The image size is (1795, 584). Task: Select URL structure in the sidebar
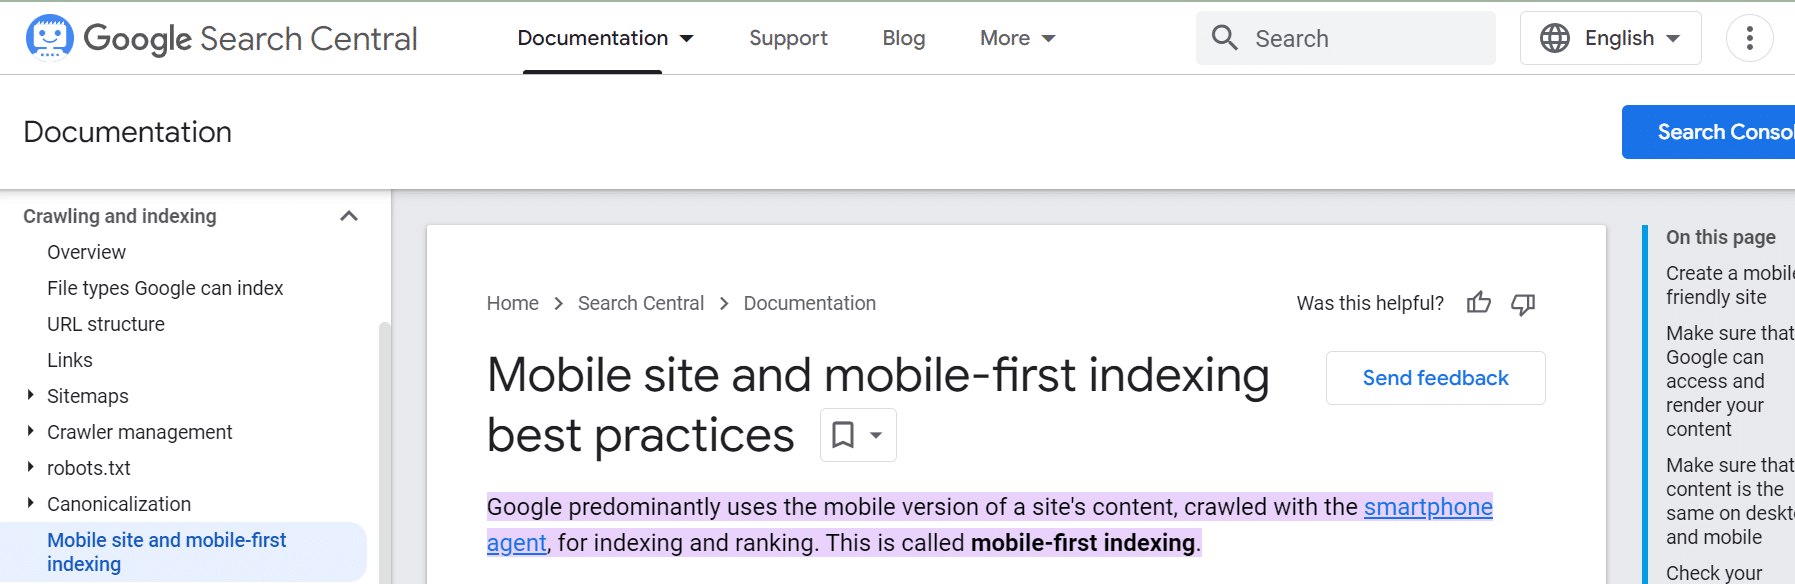tap(106, 324)
